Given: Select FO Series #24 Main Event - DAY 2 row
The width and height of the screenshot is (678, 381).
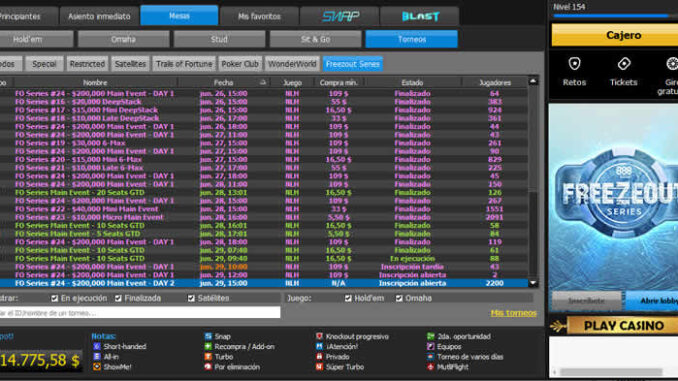Looking at the screenshot, I should pos(264,283).
